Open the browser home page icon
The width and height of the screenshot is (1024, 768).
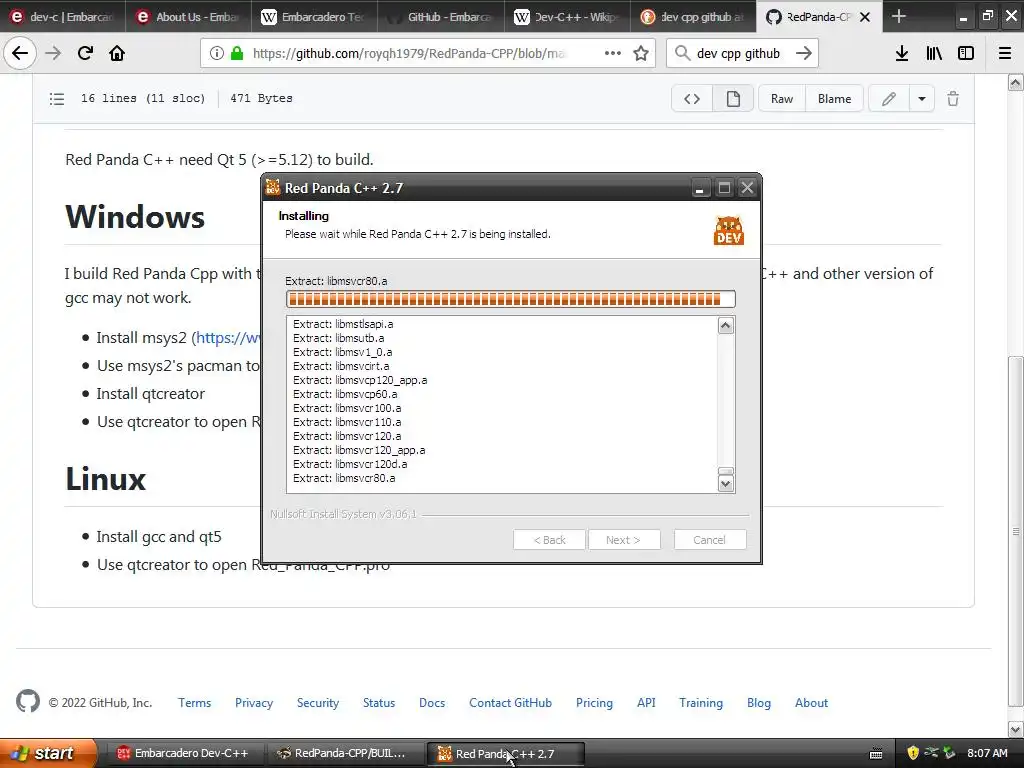click(x=117, y=53)
